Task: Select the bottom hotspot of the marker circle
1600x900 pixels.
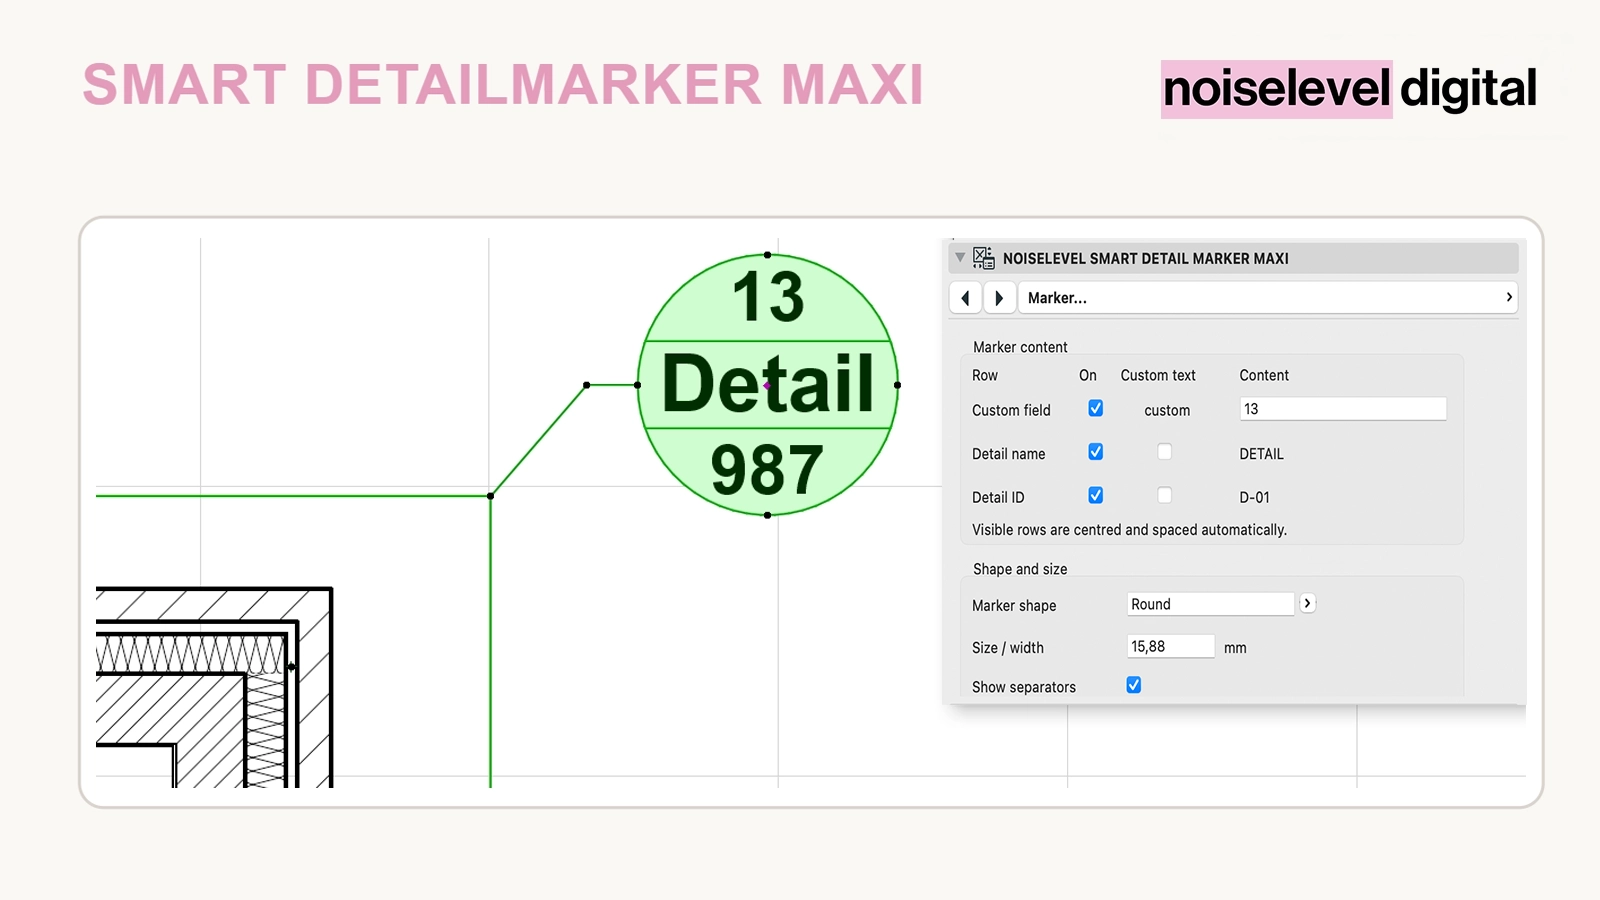Action: coord(767,515)
